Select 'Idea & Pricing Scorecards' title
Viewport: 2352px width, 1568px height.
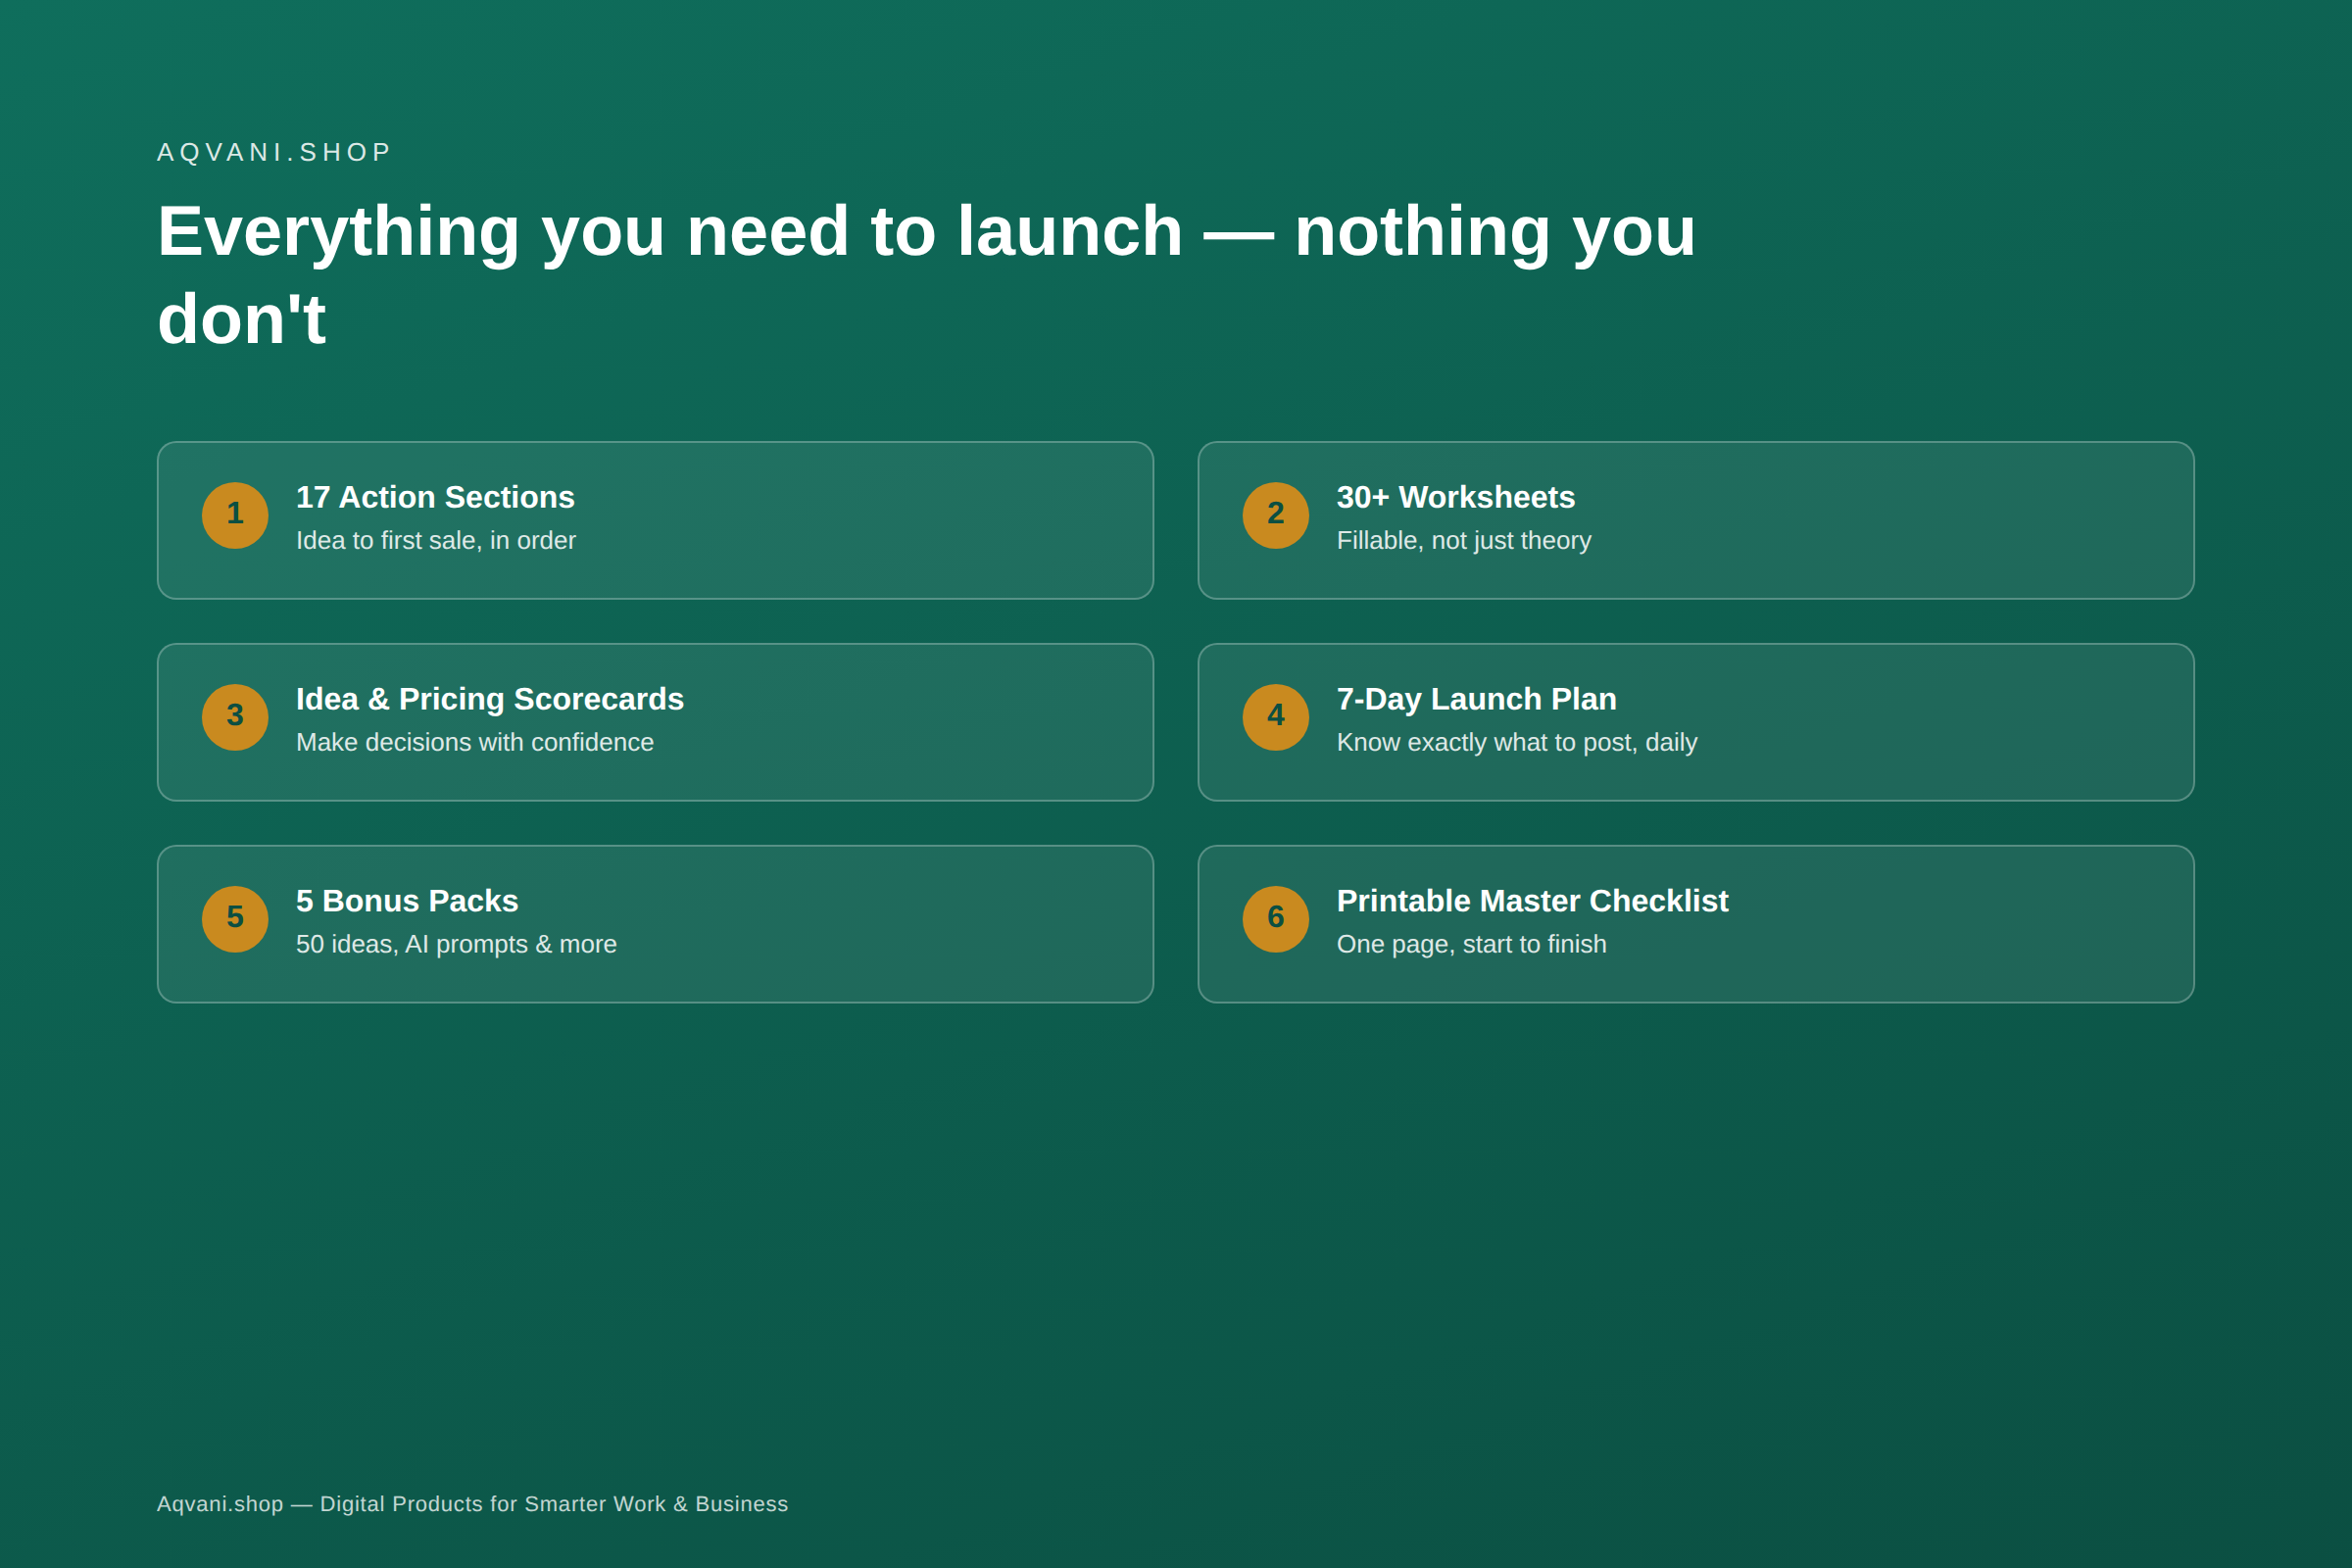point(490,699)
